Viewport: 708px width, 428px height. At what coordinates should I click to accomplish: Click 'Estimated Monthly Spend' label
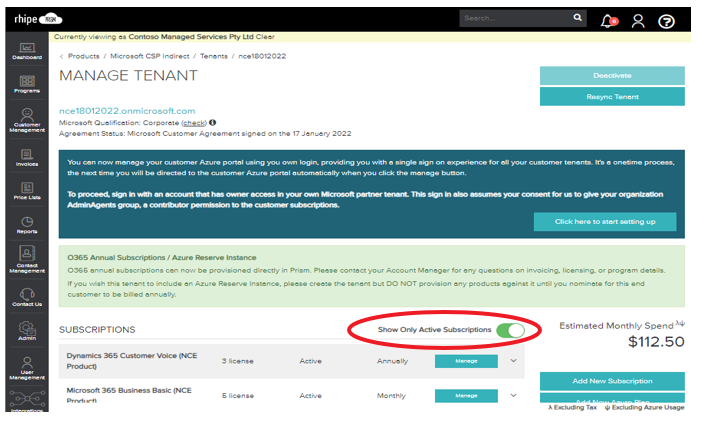coord(616,326)
